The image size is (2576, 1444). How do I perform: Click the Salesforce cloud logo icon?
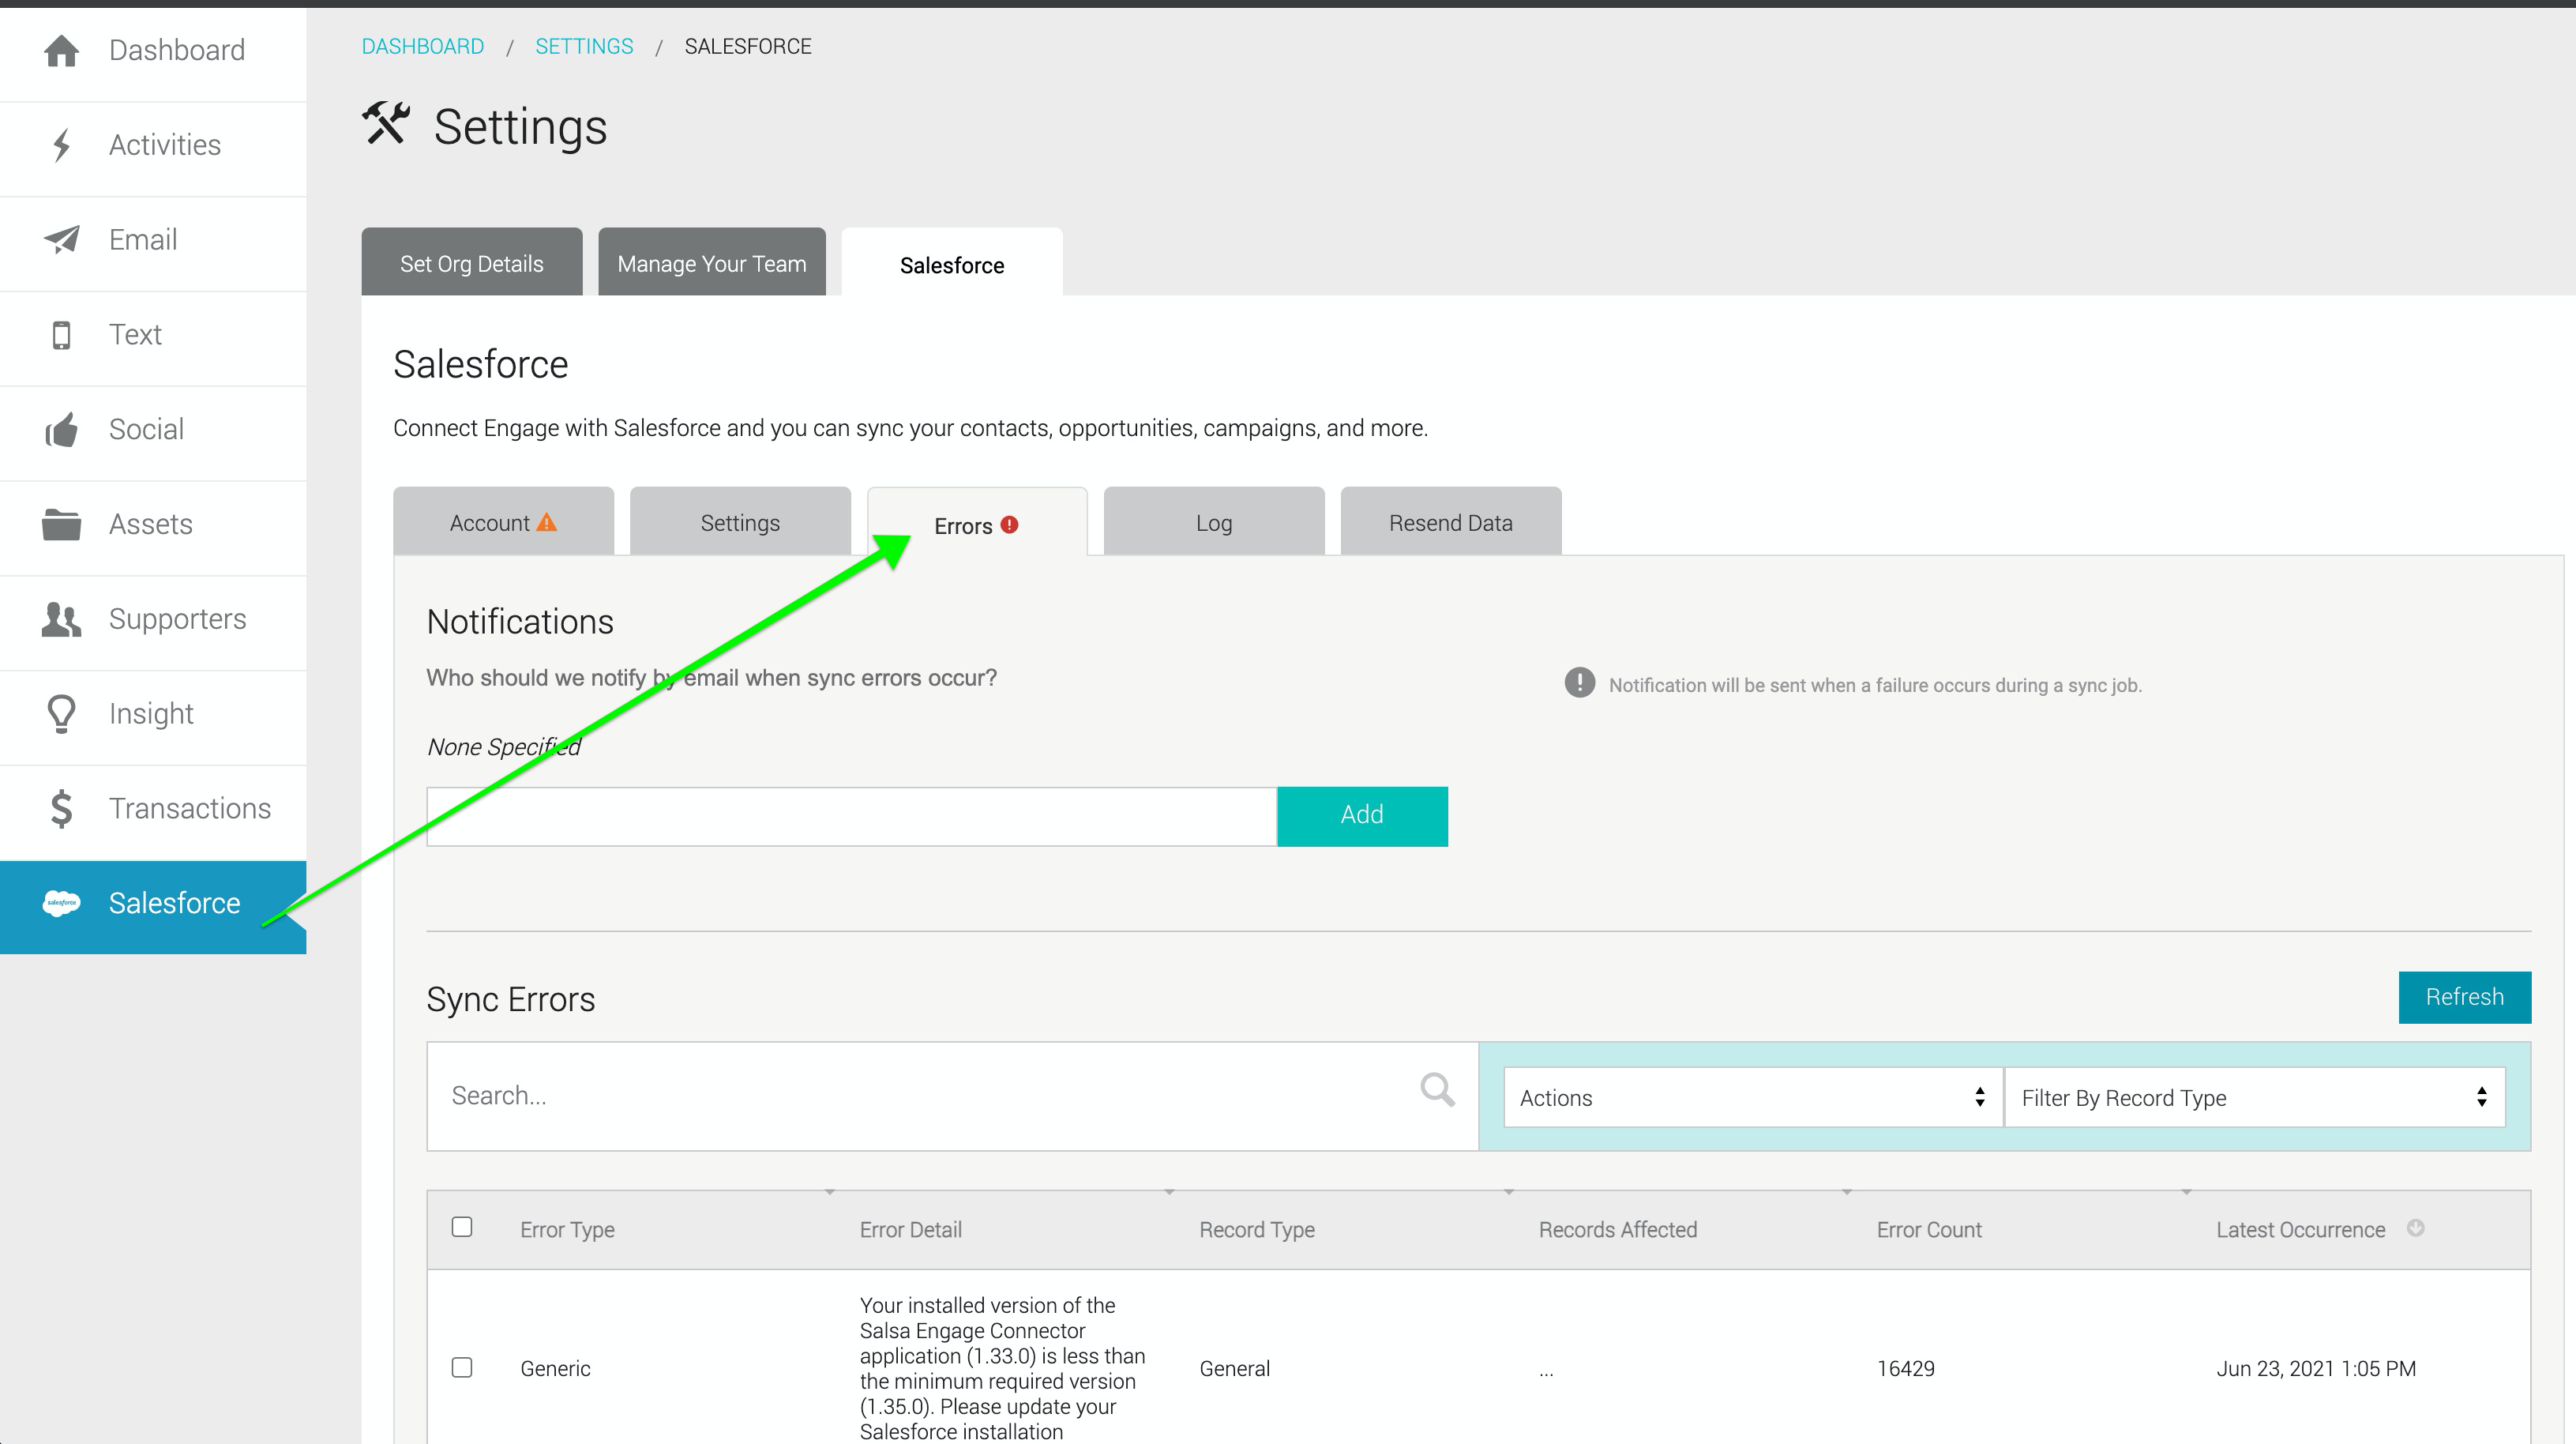(x=62, y=903)
